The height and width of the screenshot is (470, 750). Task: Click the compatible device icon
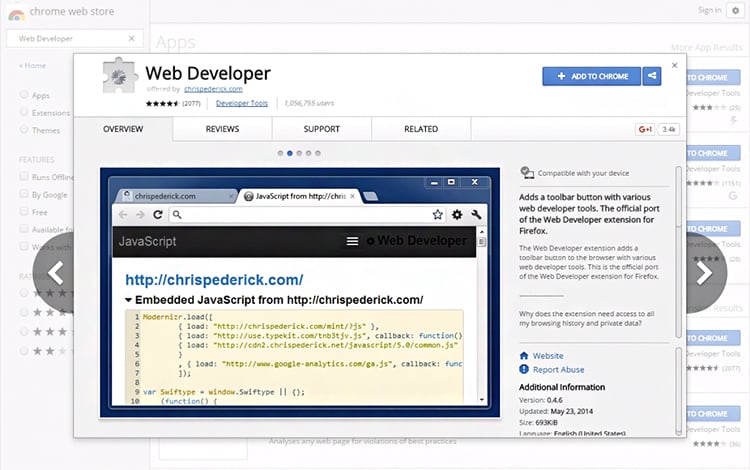point(527,173)
